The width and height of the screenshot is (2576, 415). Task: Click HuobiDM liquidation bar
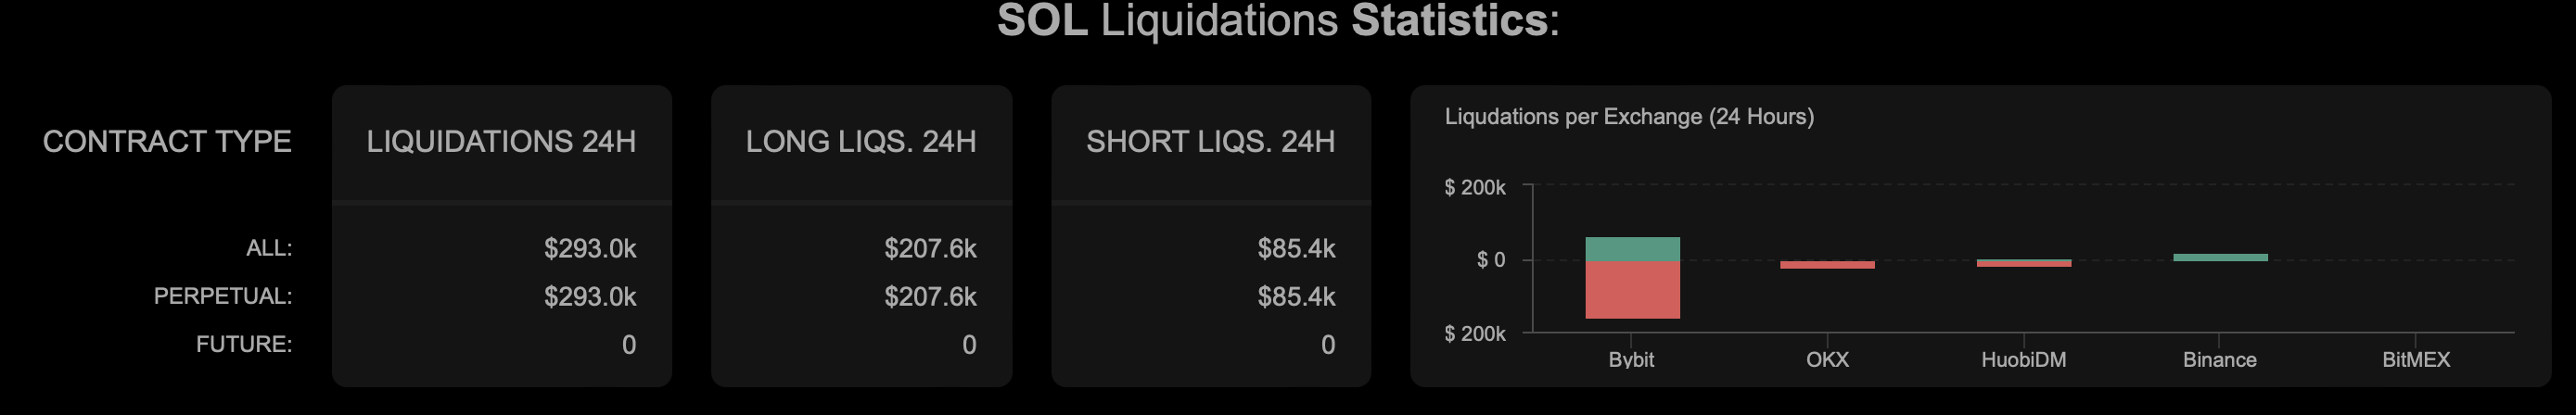tap(2023, 263)
